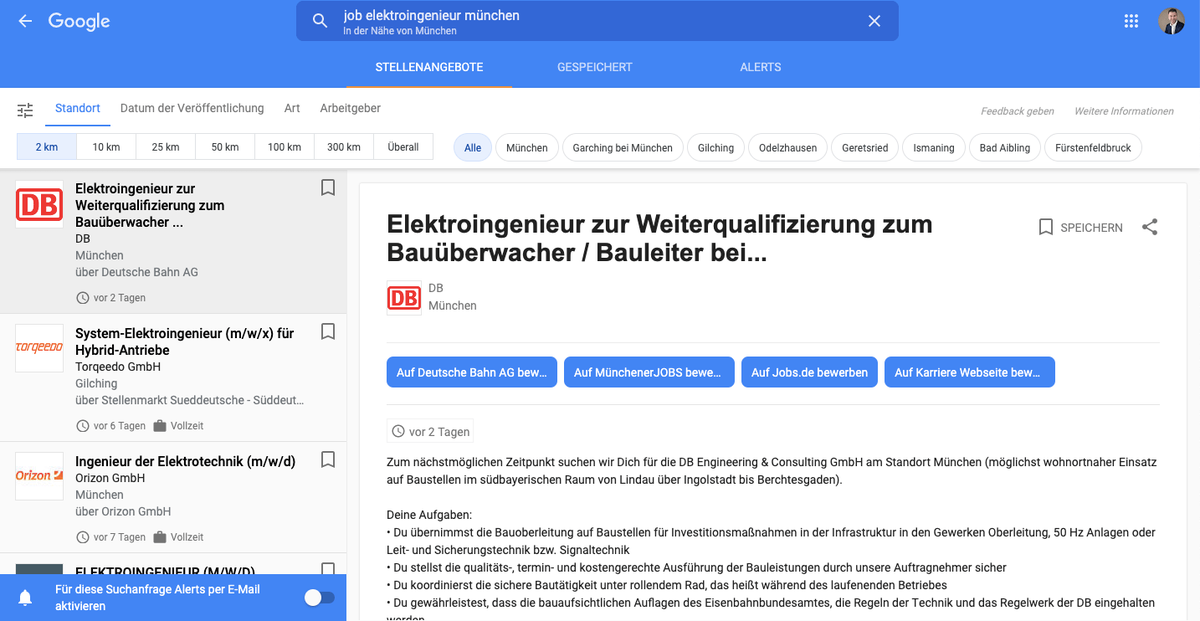
Task: Select the Überall distance option
Action: coord(403,147)
